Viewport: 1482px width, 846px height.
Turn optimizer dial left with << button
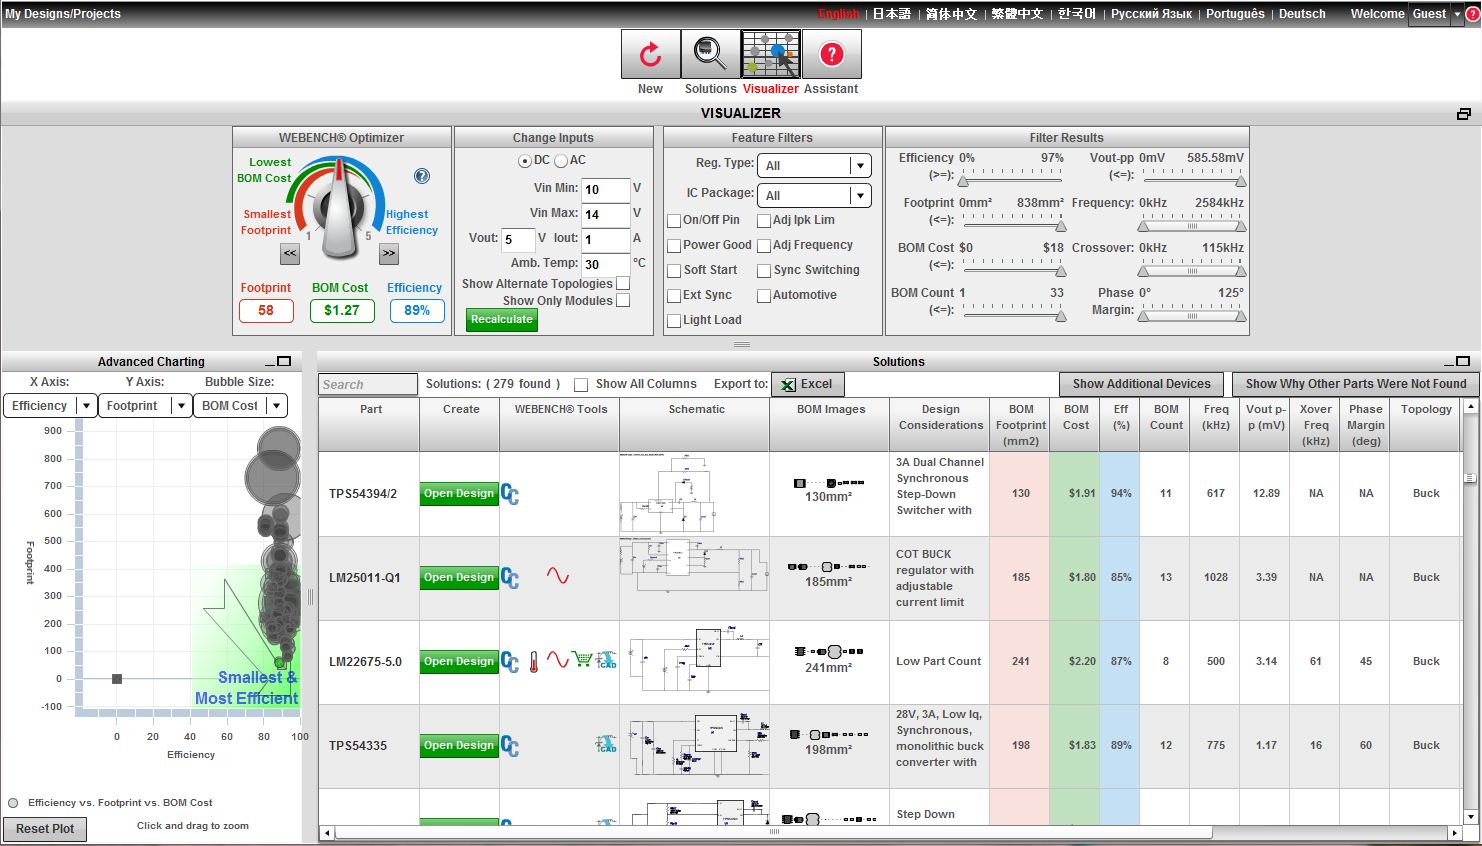290,254
